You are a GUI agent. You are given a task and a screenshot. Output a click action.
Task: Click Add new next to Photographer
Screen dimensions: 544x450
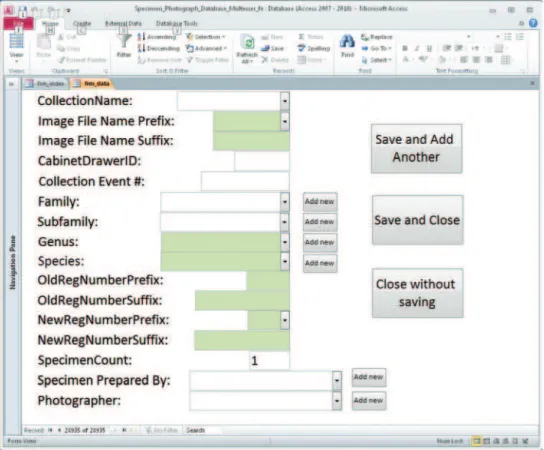tap(368, 401)
